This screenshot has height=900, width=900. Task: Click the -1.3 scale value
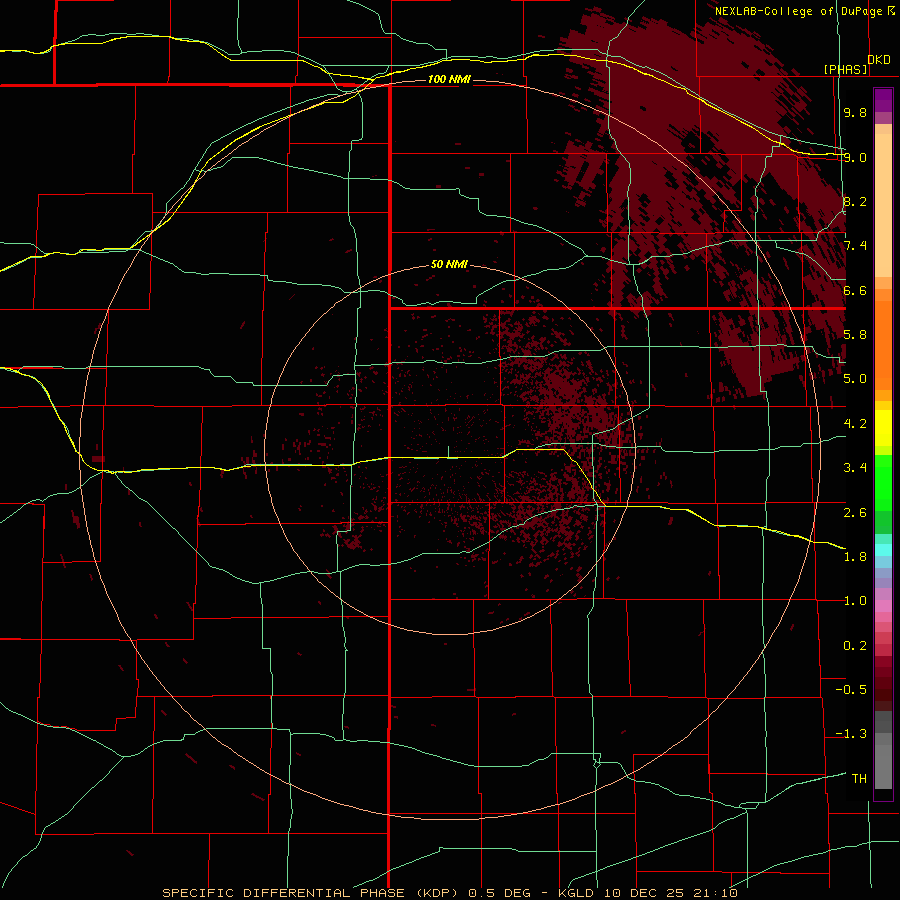point(851,734)
